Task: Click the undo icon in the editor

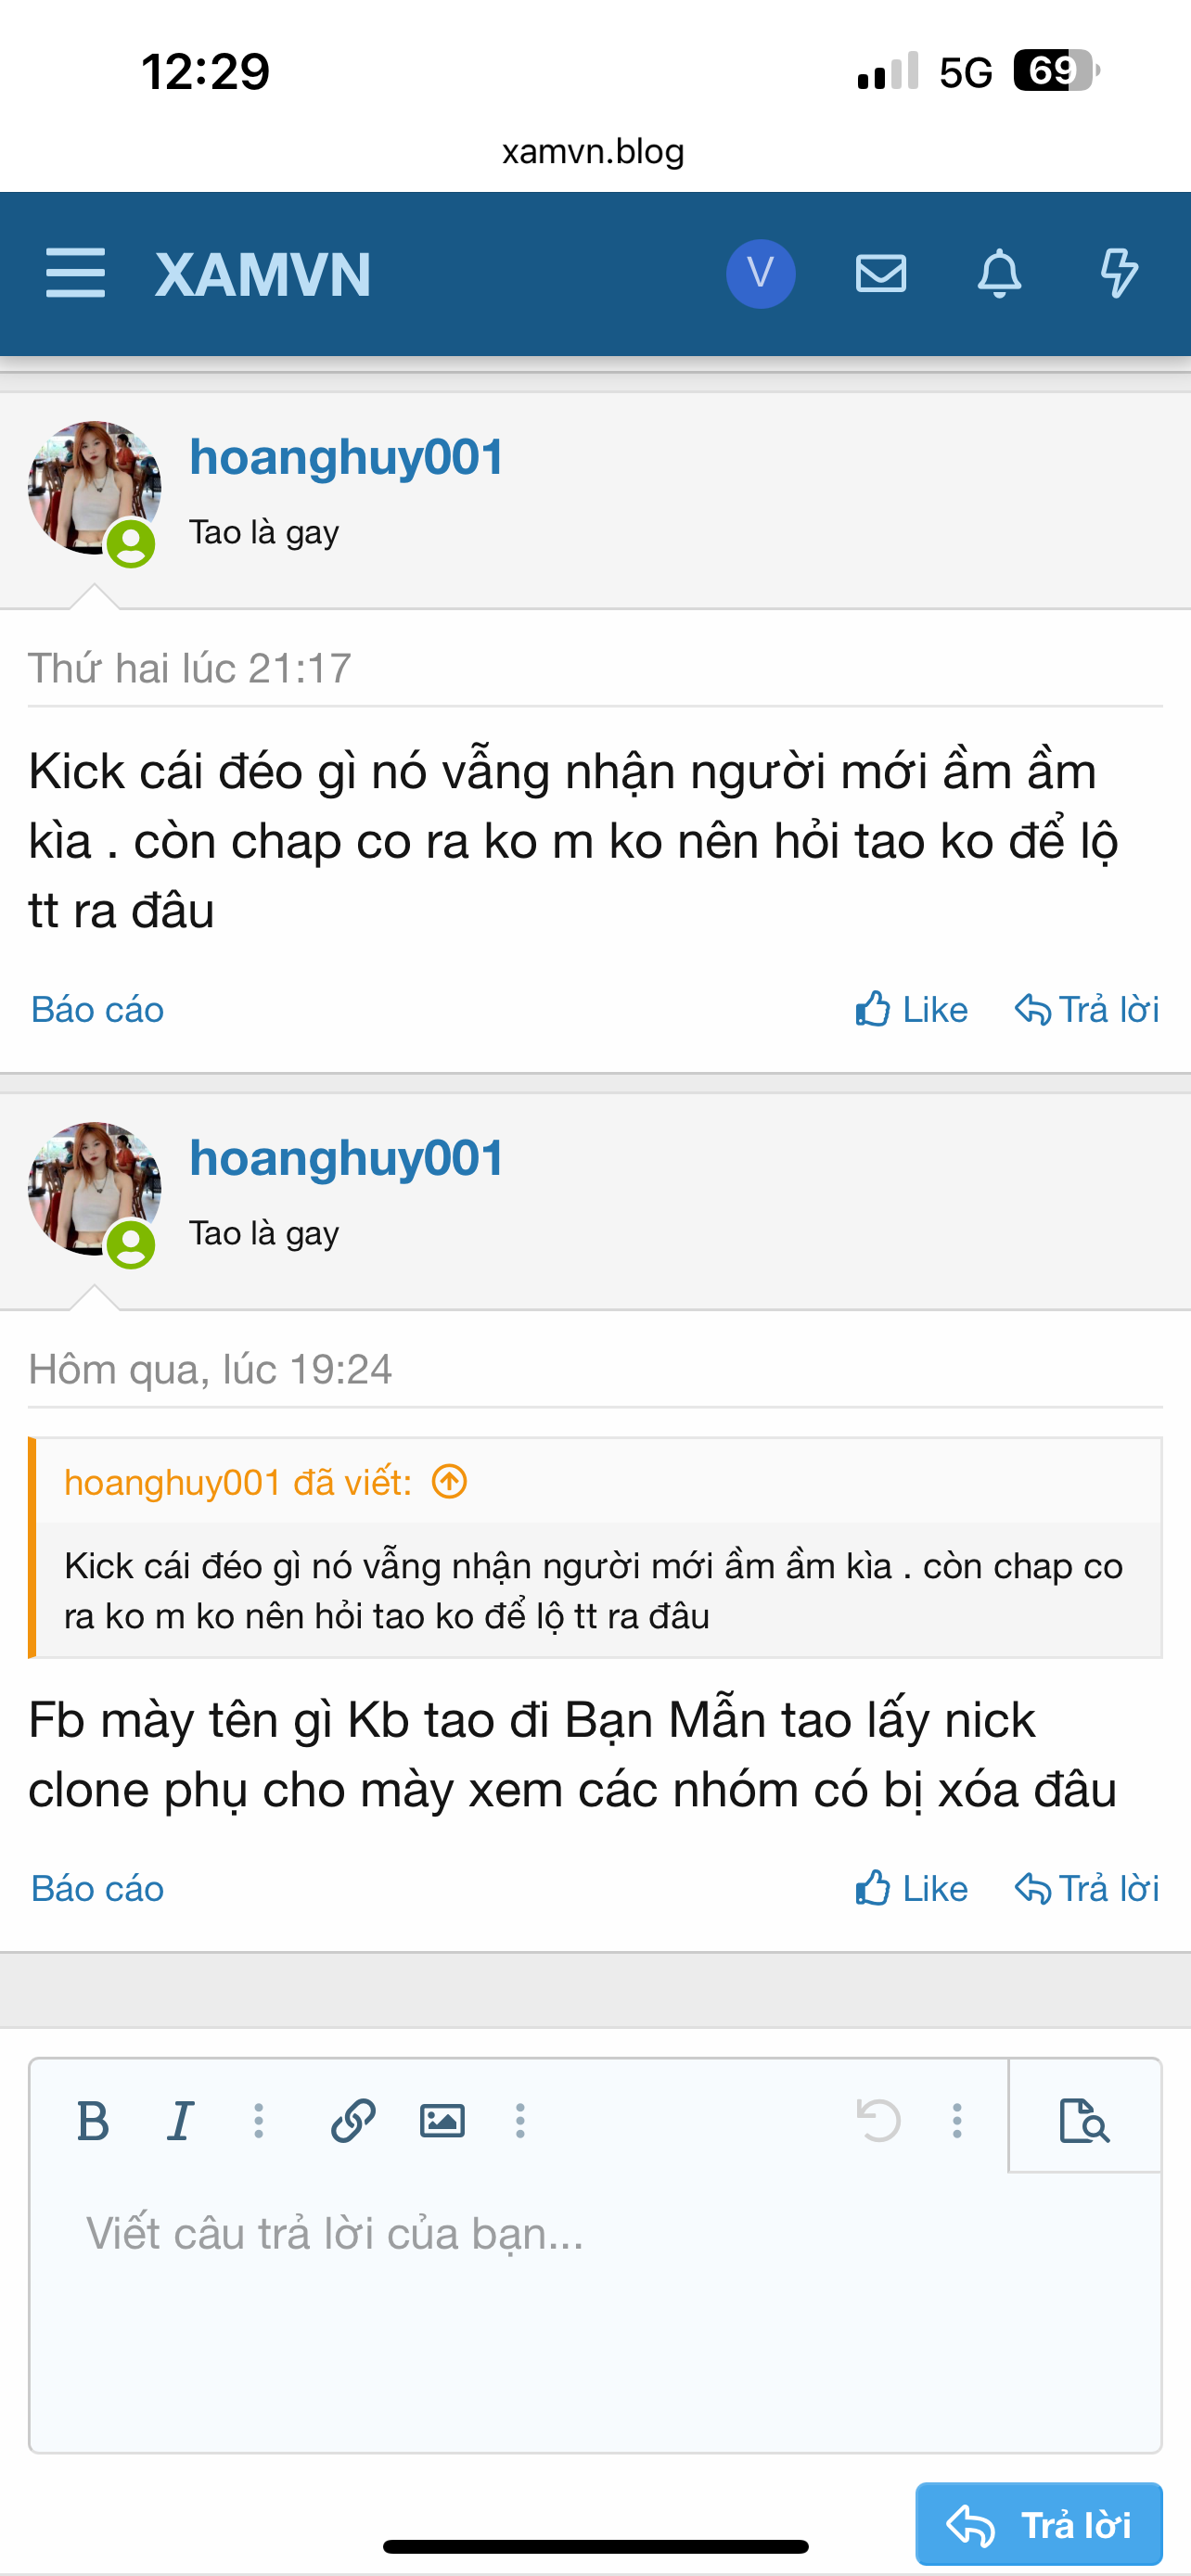Action: click(879, 2120)
